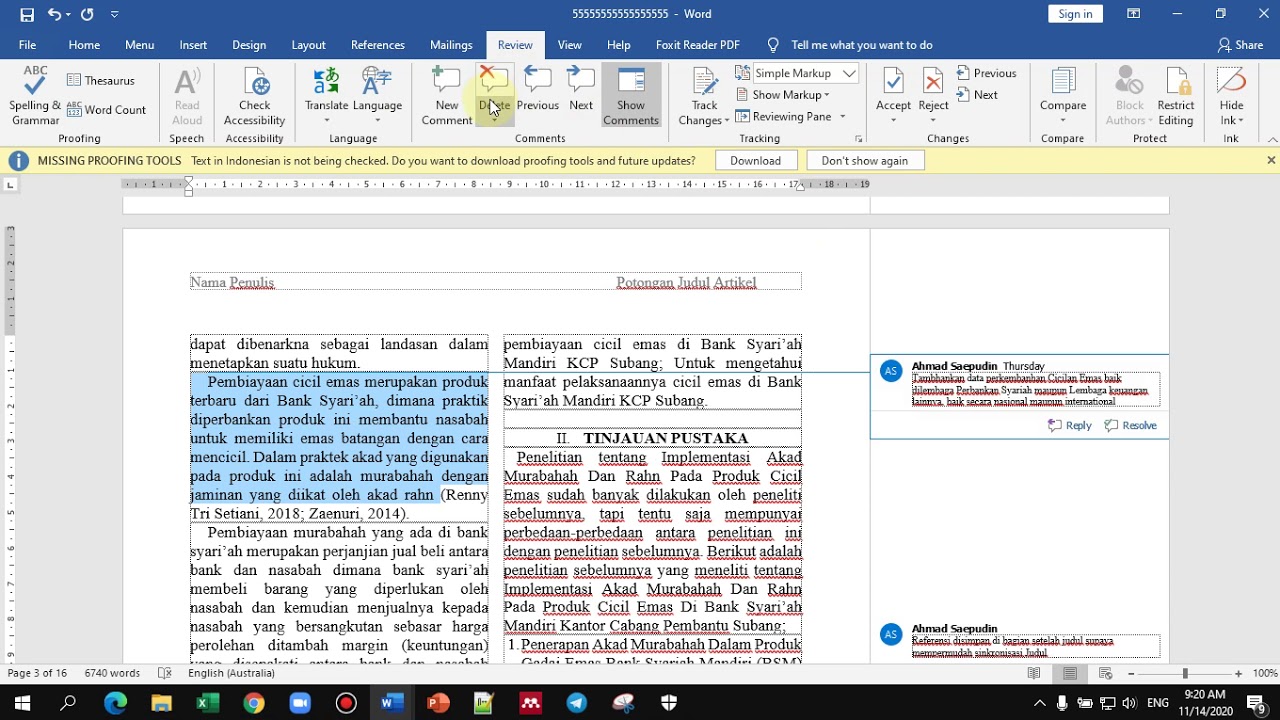
Task: Open the Show Markup dropdown
Action: click(783, 95)
